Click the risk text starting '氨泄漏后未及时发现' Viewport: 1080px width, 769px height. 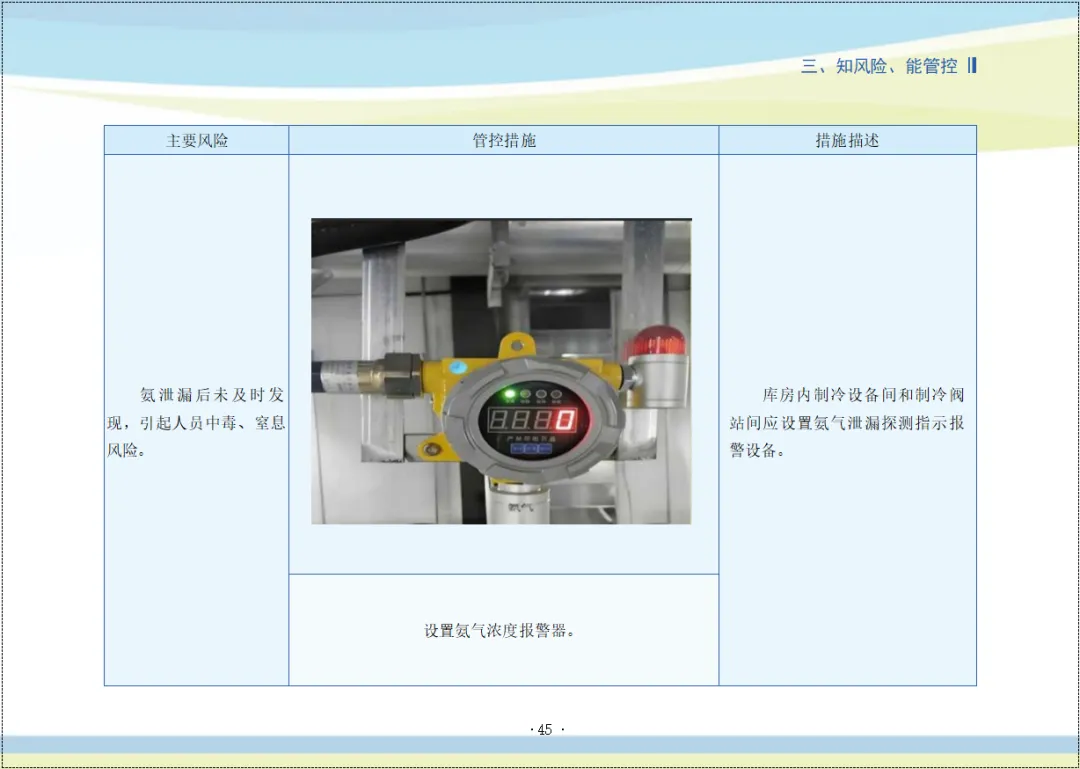pyautogui.click(x=196, y=423)
